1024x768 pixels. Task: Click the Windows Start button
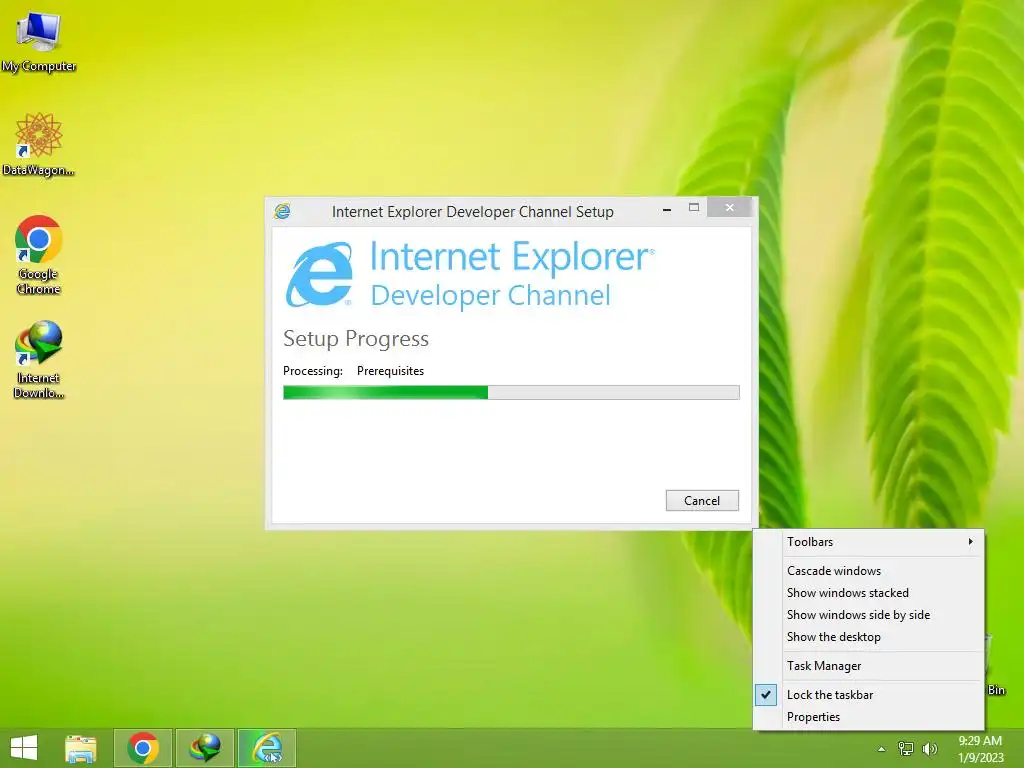[24, 748]
